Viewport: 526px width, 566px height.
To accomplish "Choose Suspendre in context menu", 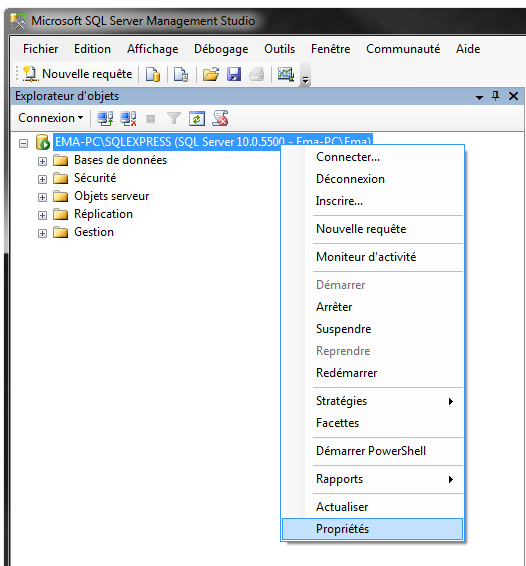I will (372, 329).
